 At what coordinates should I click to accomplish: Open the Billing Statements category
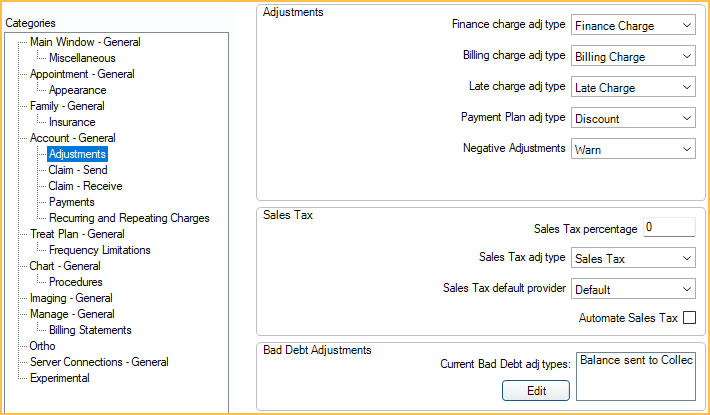tap(90, 330)
